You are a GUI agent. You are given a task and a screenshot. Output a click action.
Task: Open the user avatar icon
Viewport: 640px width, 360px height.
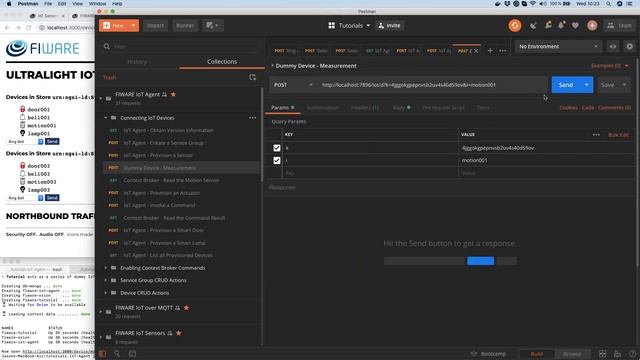pos(592,25)
